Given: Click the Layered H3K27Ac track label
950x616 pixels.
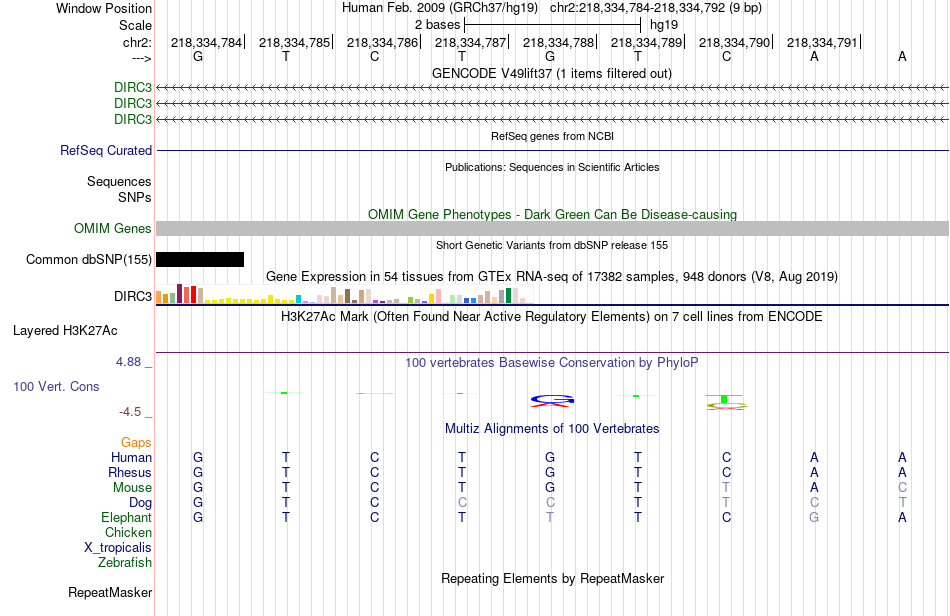Looking at the screenshot, I should point(65,331).
